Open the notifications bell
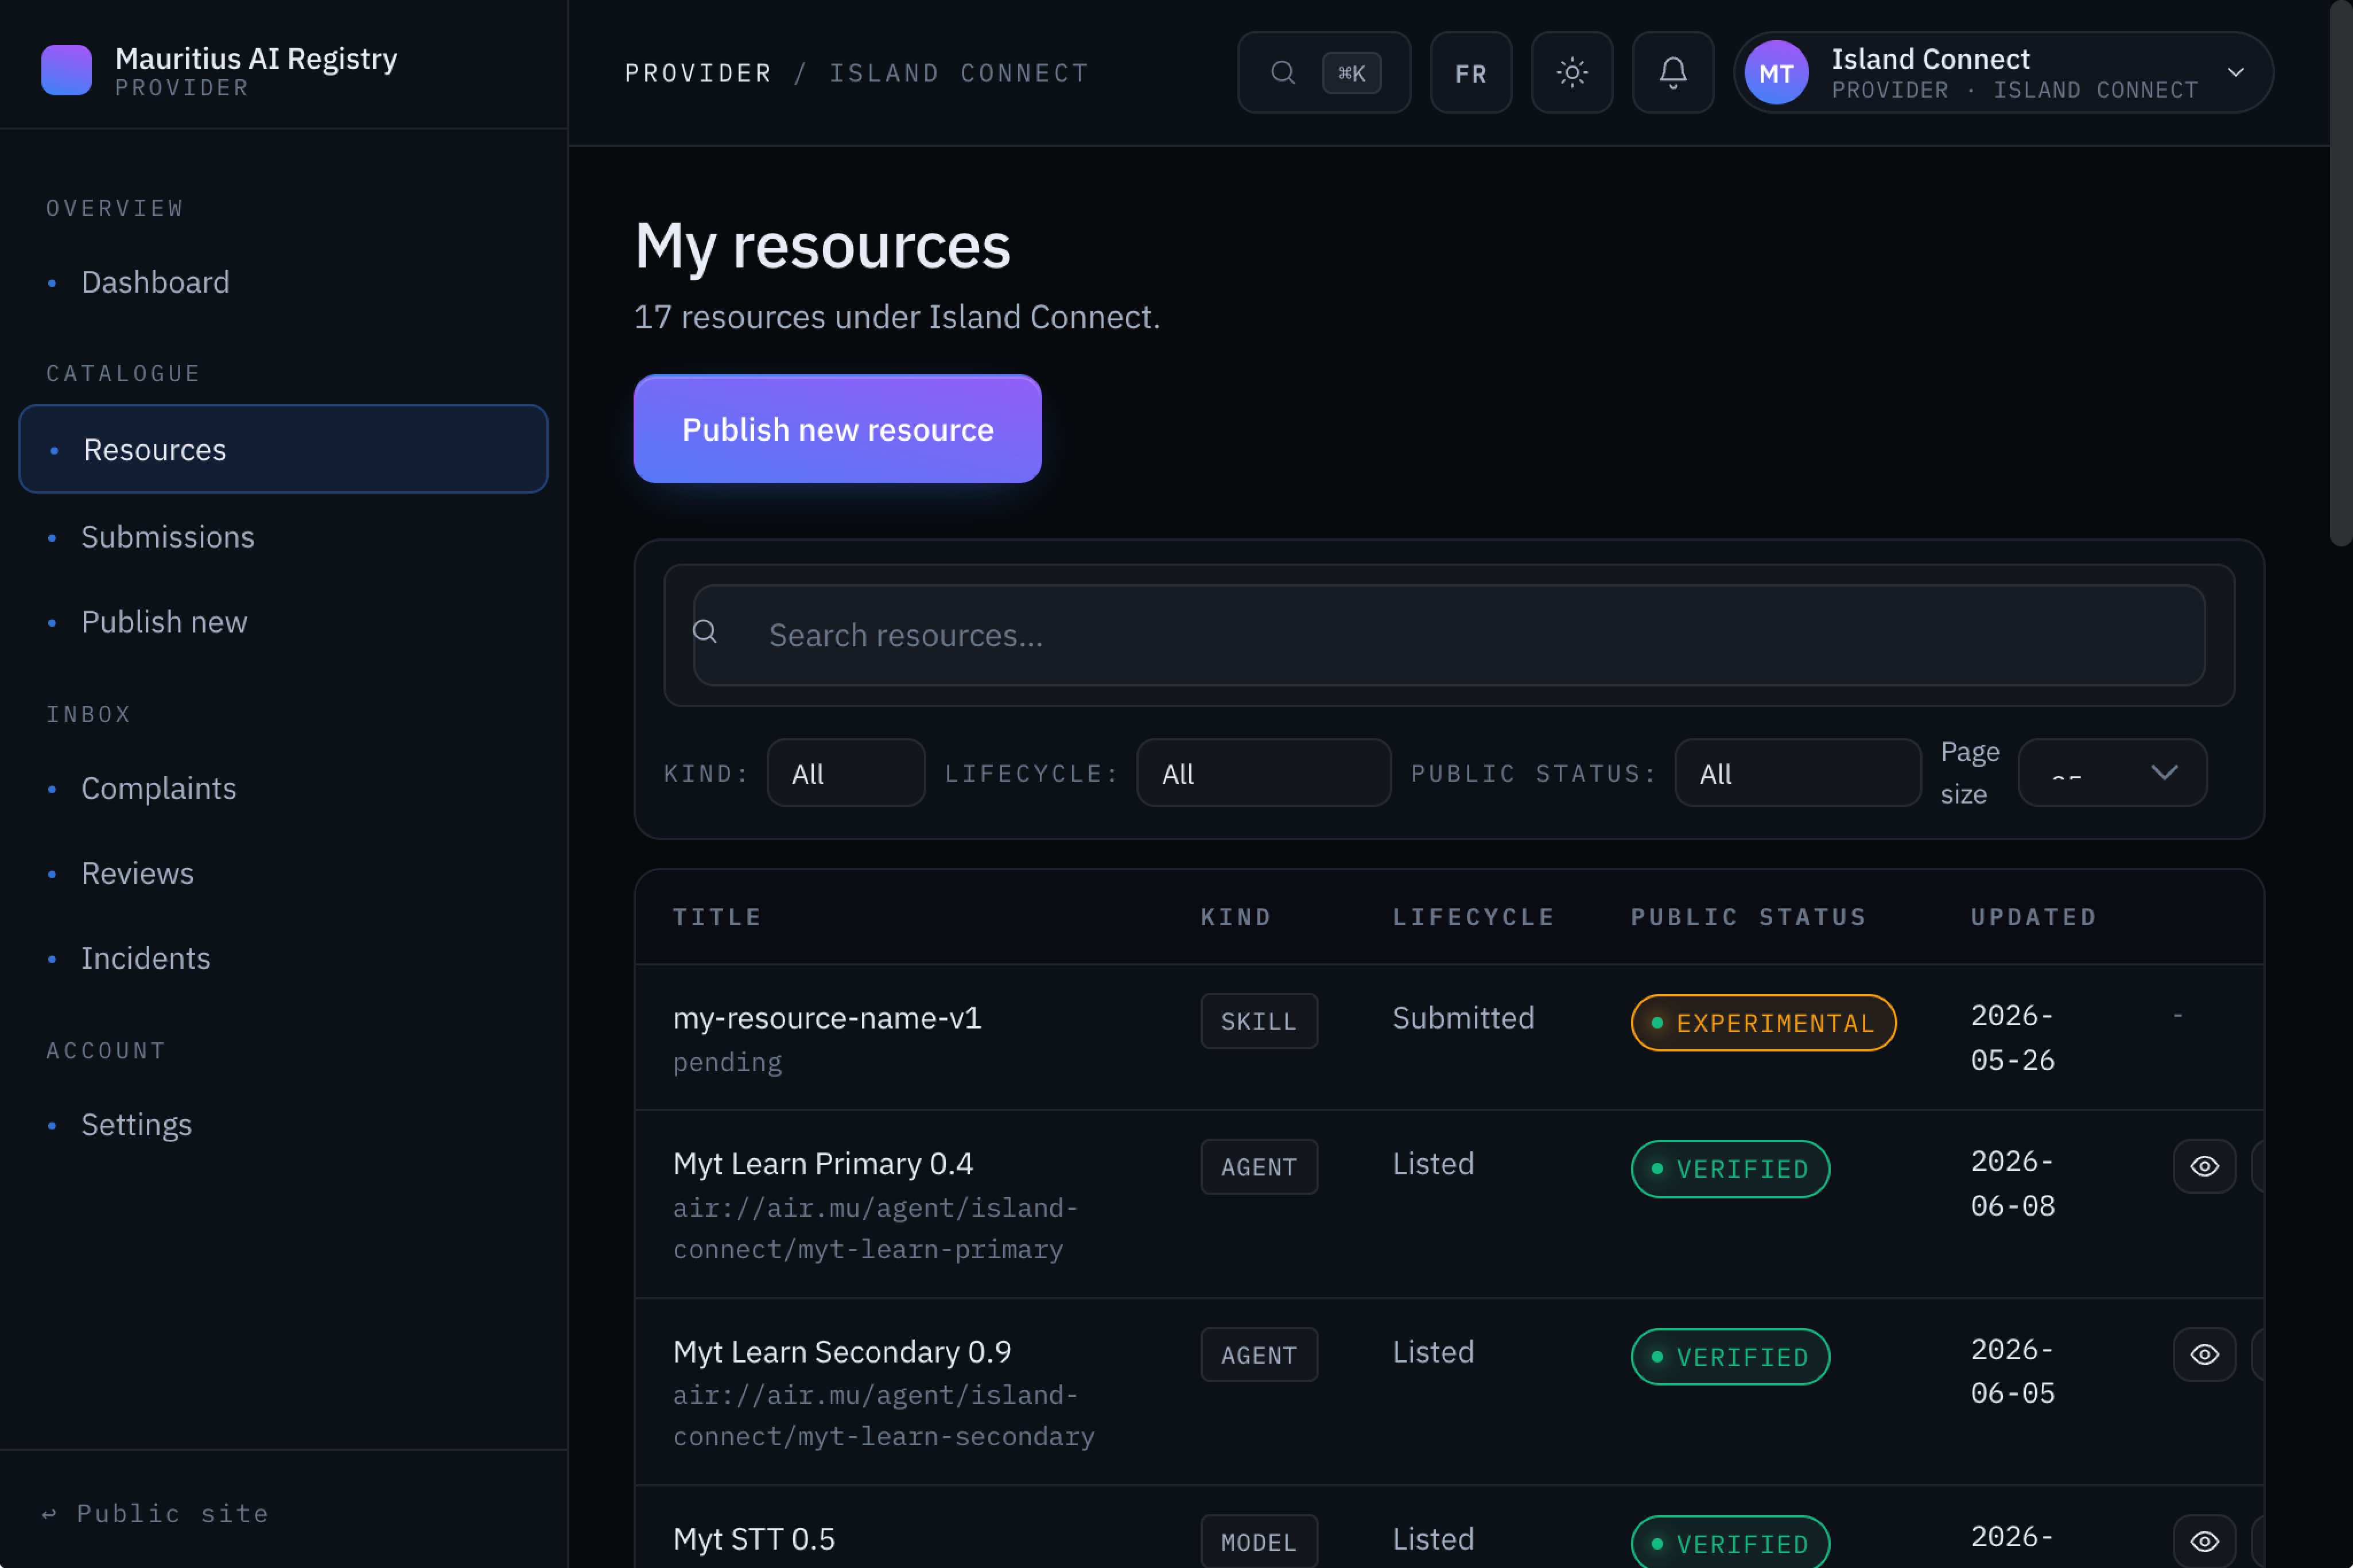Image resolution: width=2353 pixels, height=1568 pixels. tap(1673, 72)
